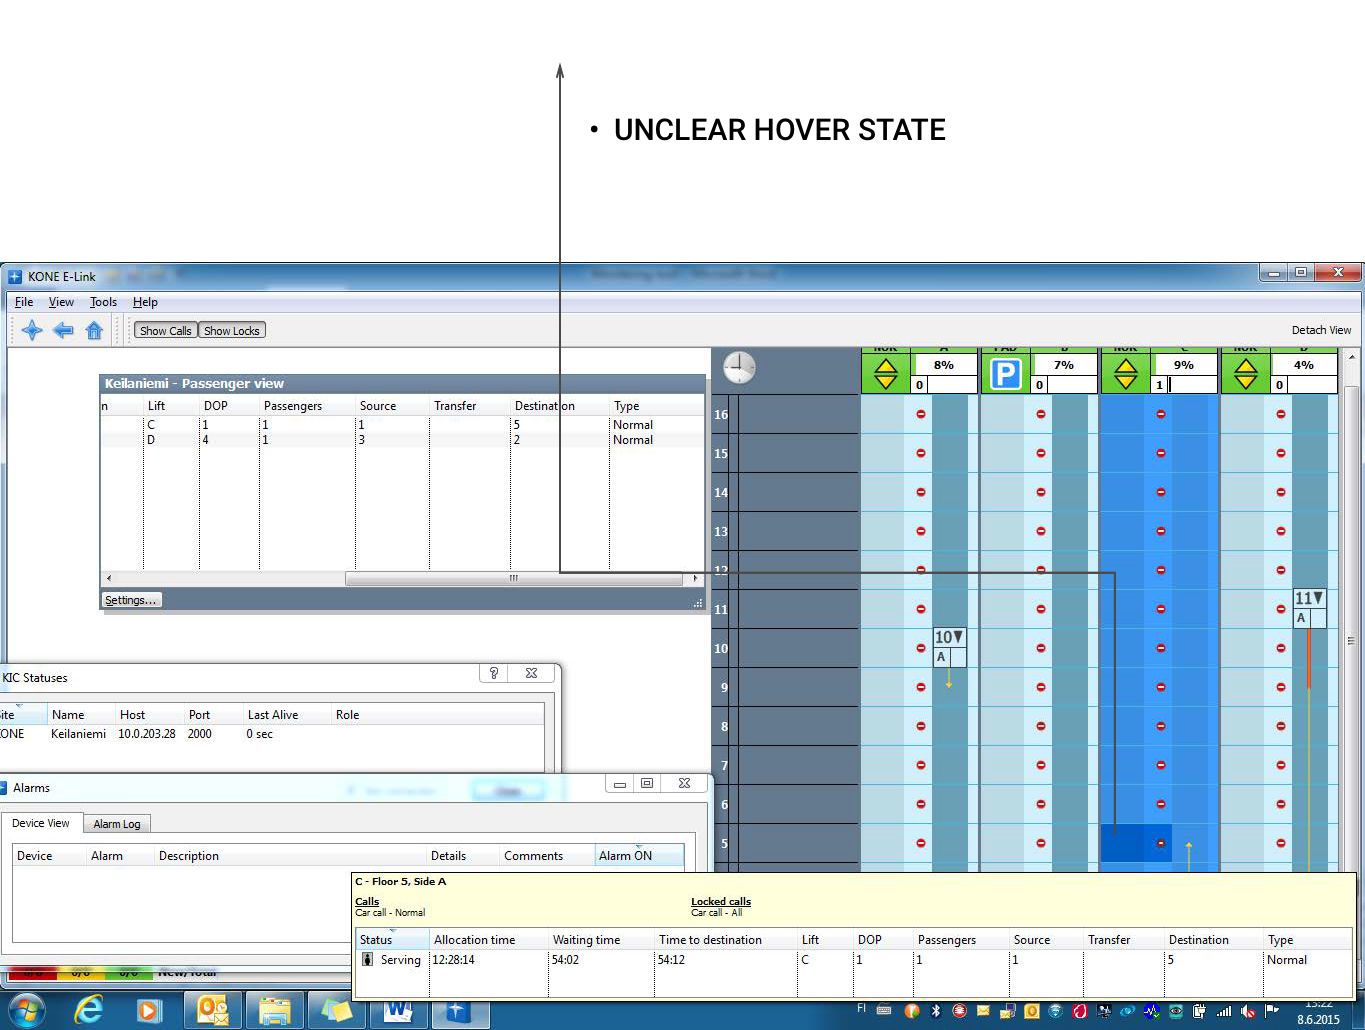The width and height of the screenshot is (1365, 1030).
Task: Click the clock icon above floor list
Action: [x=739, y=368]
